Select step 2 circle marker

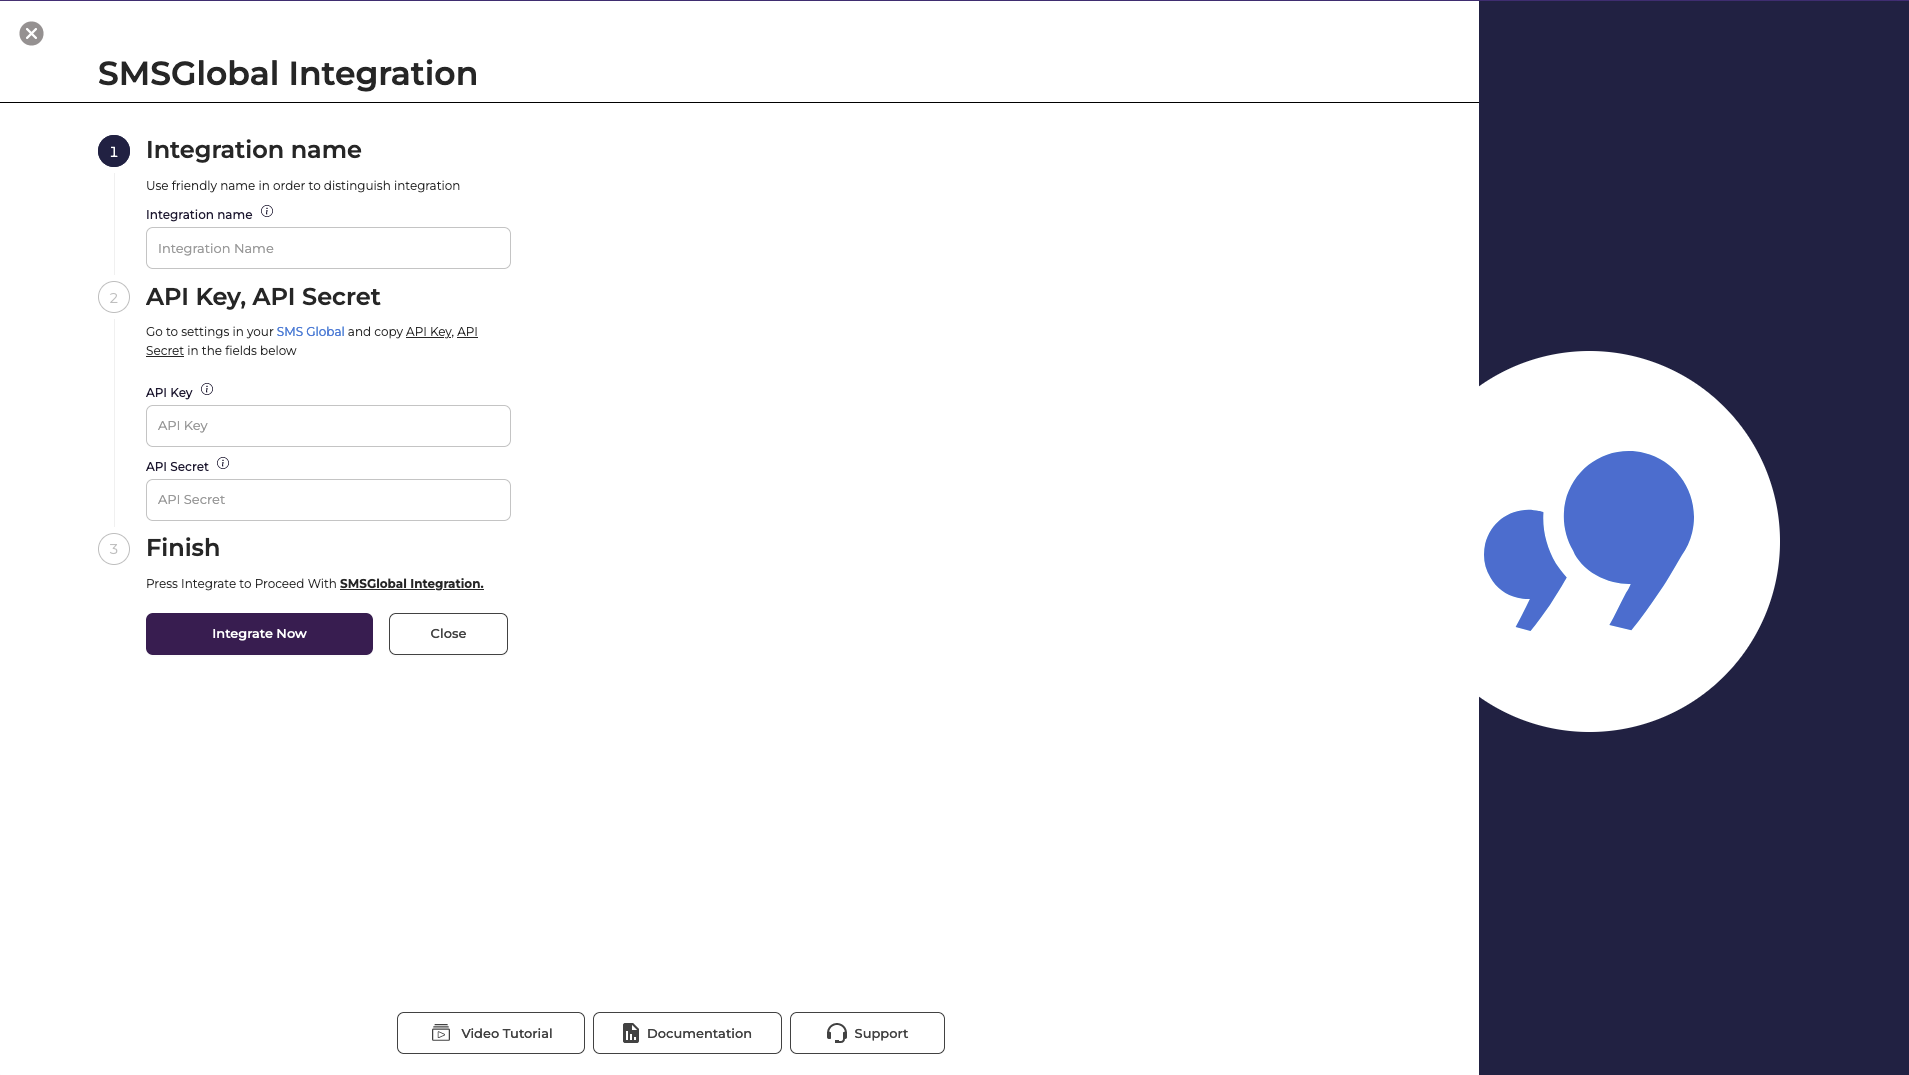pos(114,298)
